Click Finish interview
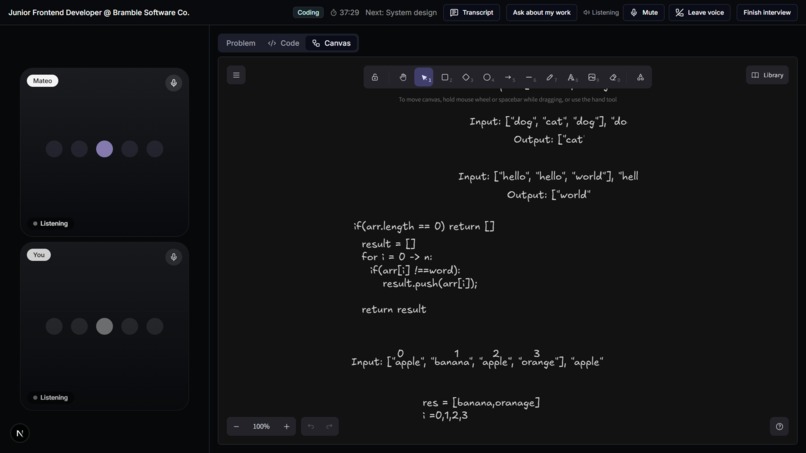Screen dimensions: 806x453 (767, 12)
